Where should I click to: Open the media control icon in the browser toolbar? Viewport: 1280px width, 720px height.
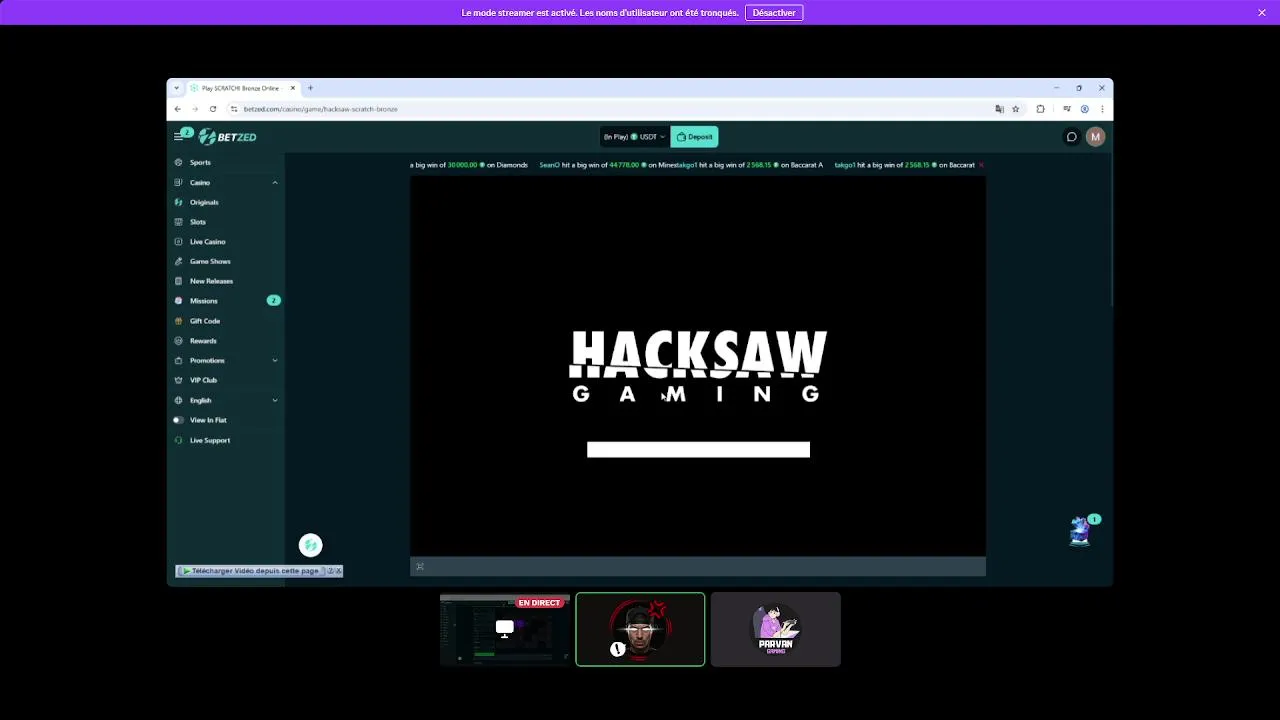coord(1067,109)
